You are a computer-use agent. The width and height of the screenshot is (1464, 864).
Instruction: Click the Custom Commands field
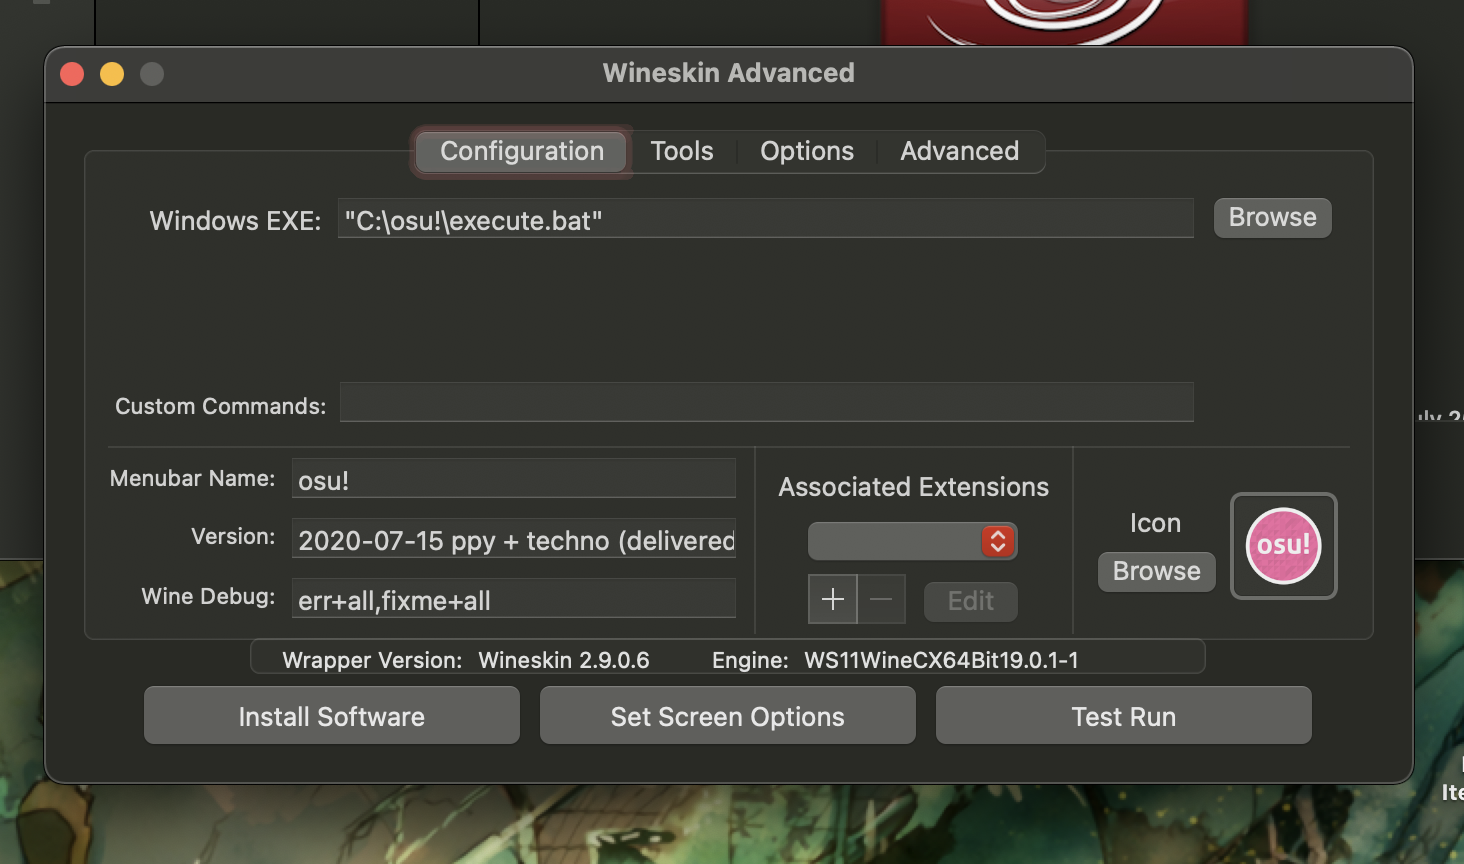click(x=766, y=402)
